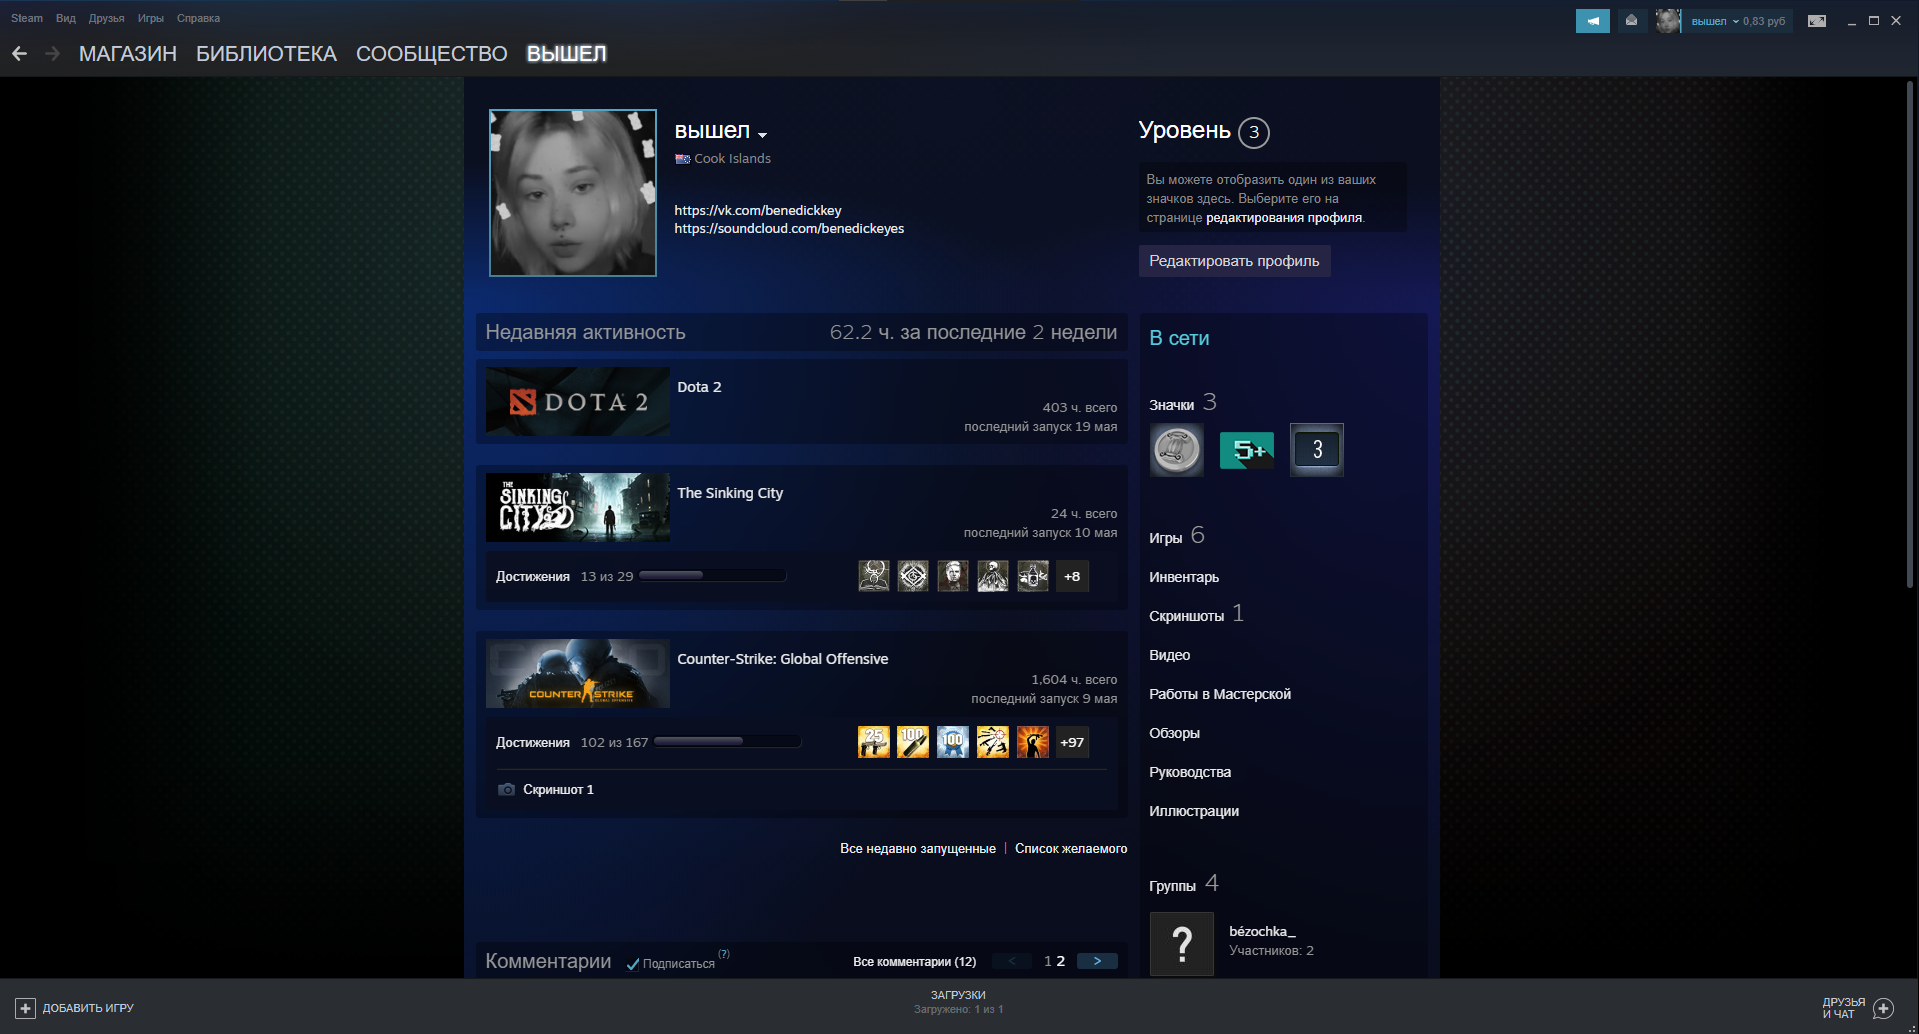Switch to the БИБЛИОТЕКА tab
This screenshot has height=1034, width=1919.
pos(266,54)
